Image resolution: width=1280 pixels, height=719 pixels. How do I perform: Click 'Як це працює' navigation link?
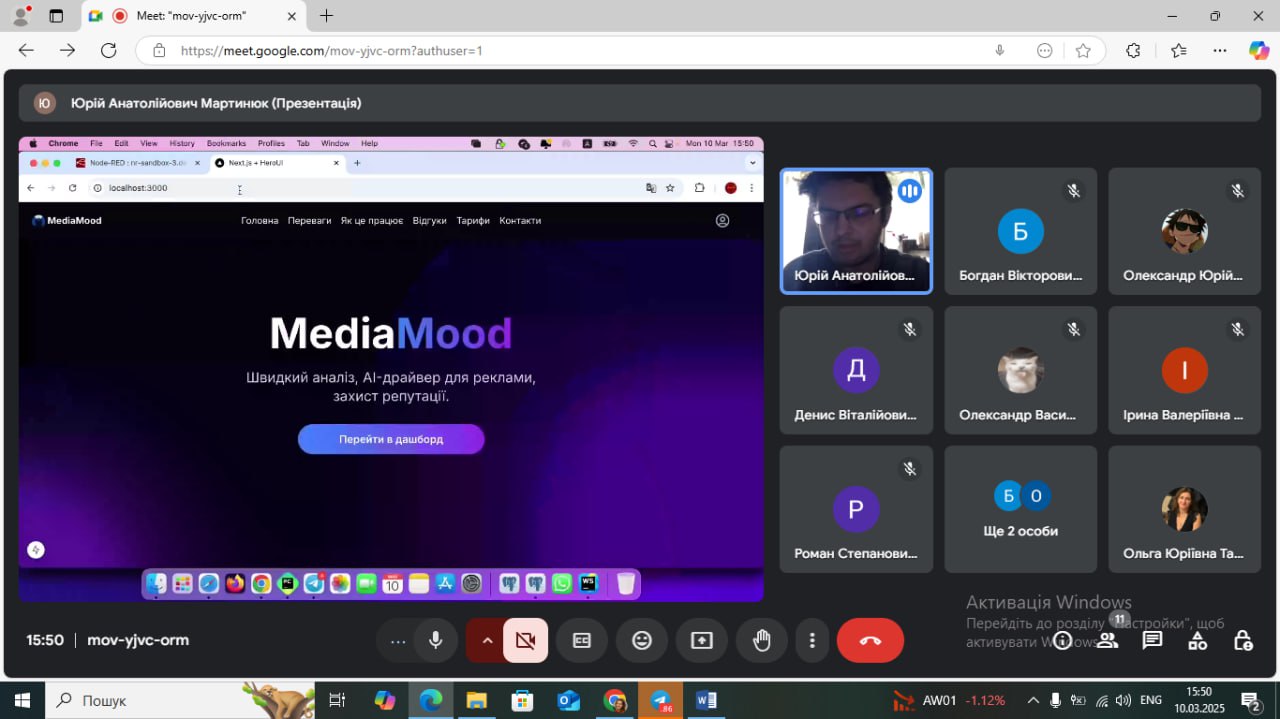click(372, 221)
